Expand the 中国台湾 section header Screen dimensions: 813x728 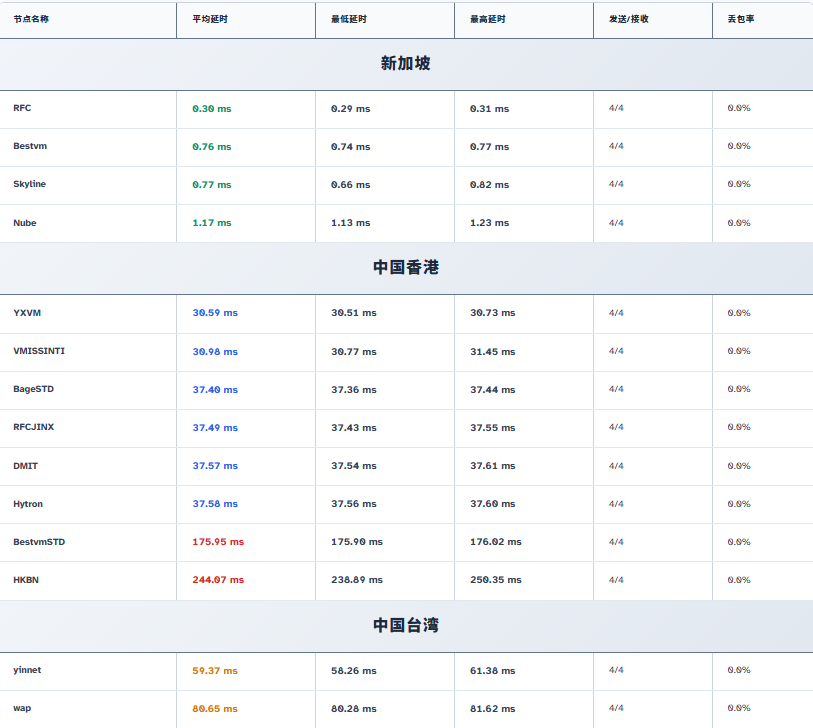tap(406, 626)
